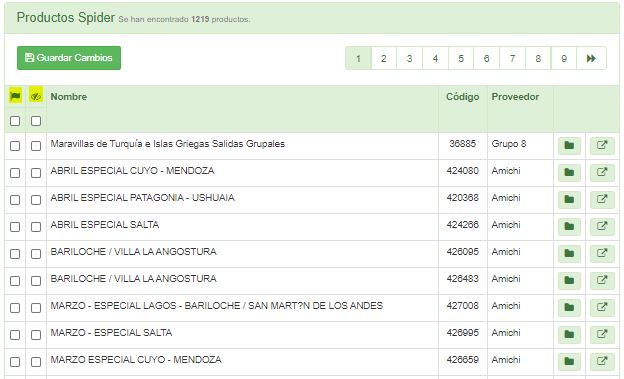Select product name ABRIL ESPECIAL PATAGONIA - USHUAIA

[142, 198]
